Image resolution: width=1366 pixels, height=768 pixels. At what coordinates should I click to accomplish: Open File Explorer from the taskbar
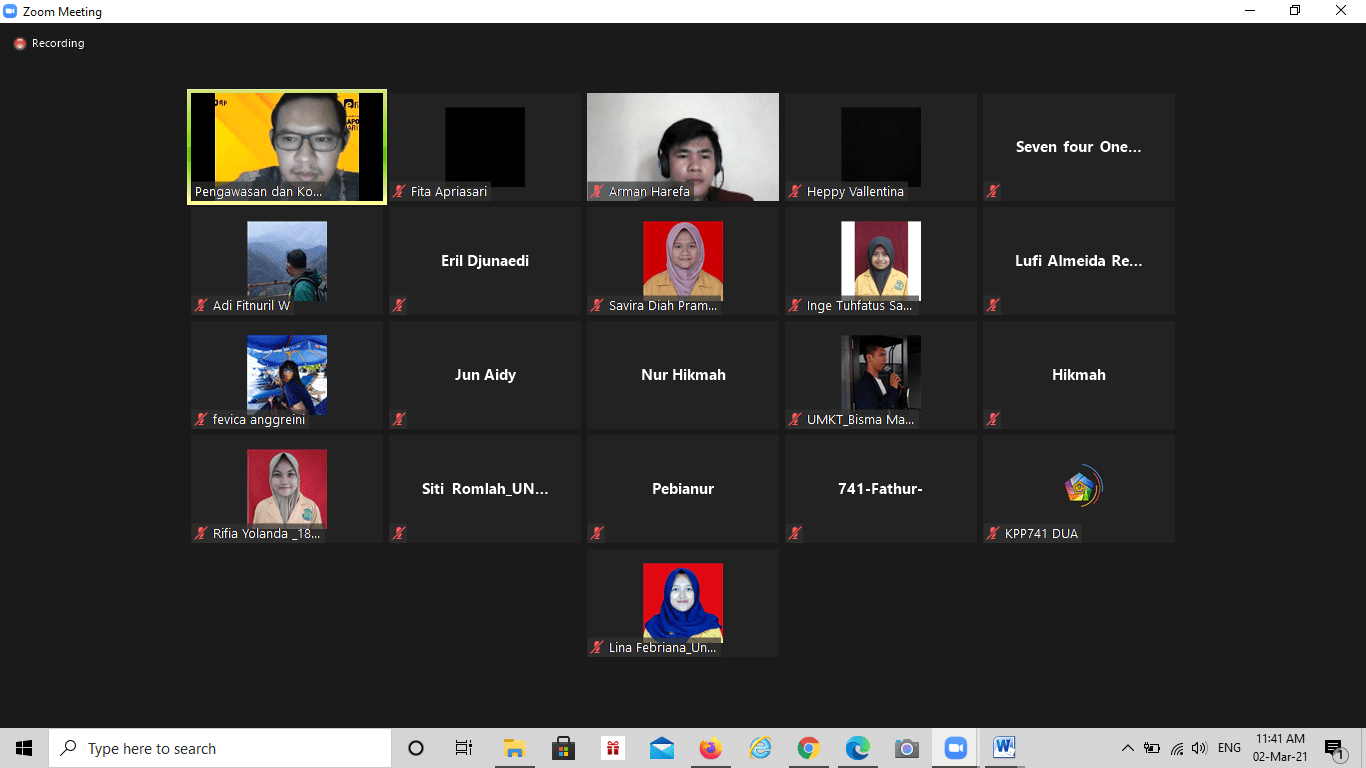(515, 748)
